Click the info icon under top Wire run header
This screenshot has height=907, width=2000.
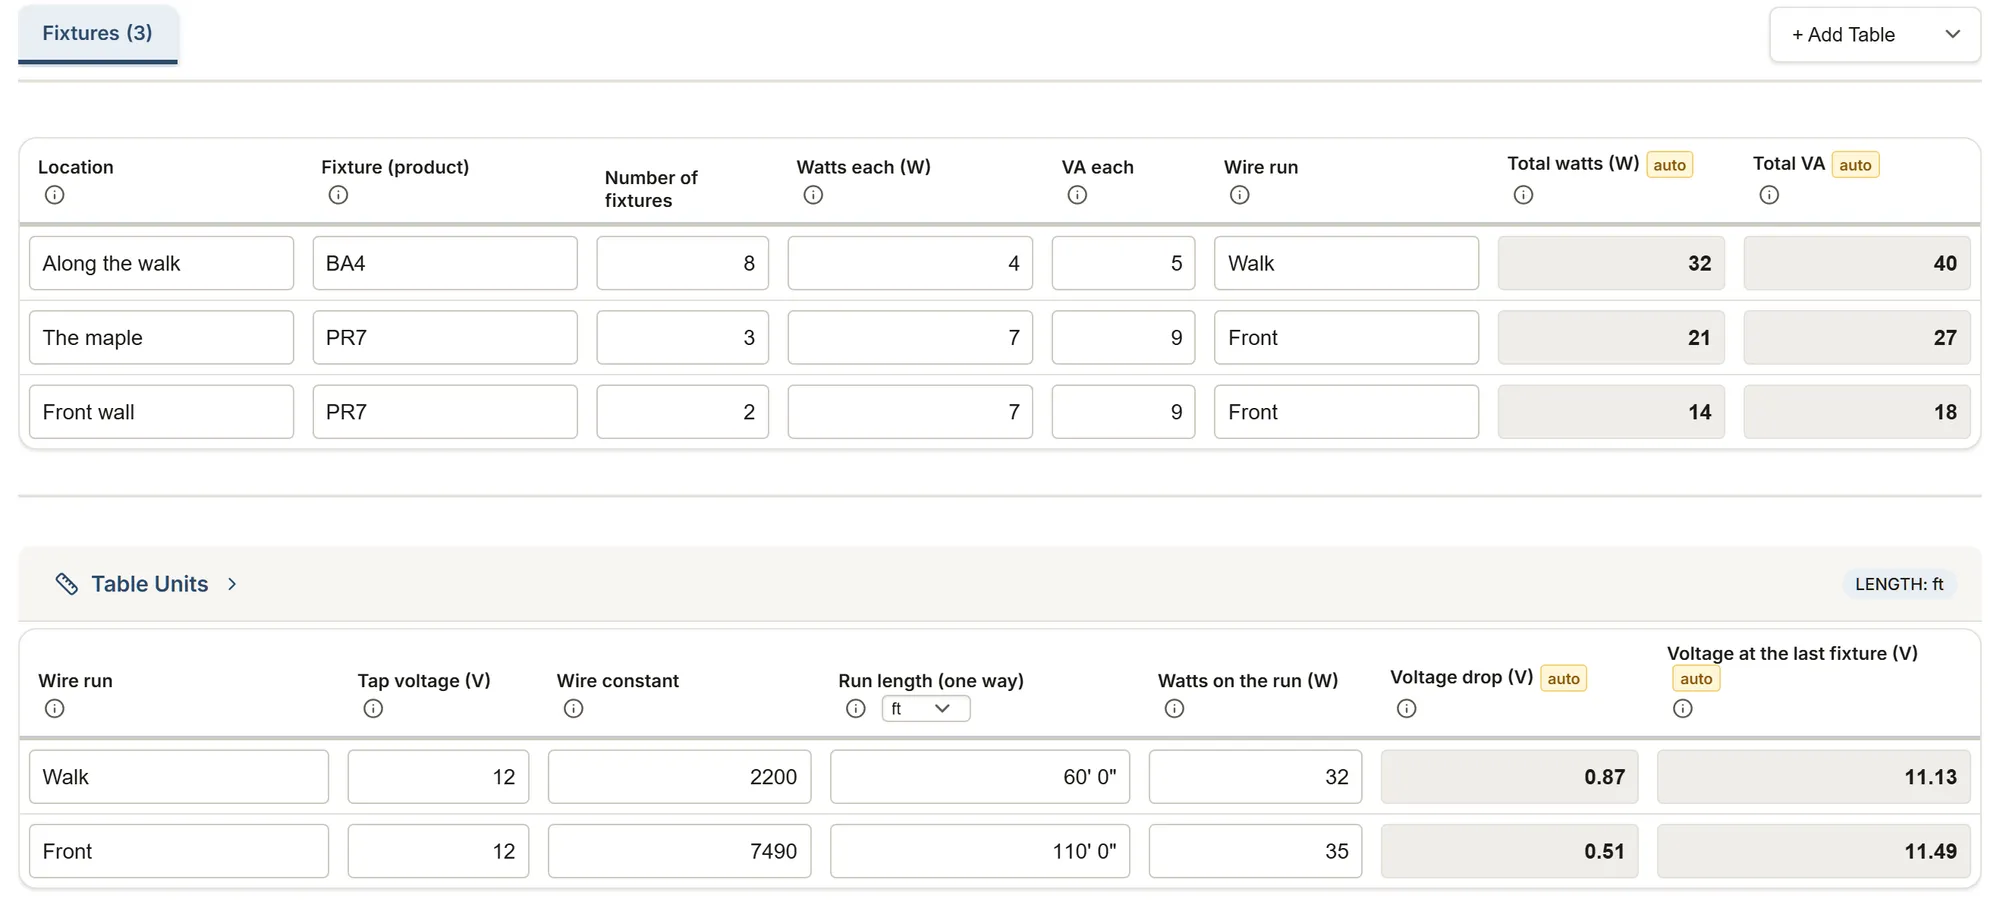tap(1240, 195)
